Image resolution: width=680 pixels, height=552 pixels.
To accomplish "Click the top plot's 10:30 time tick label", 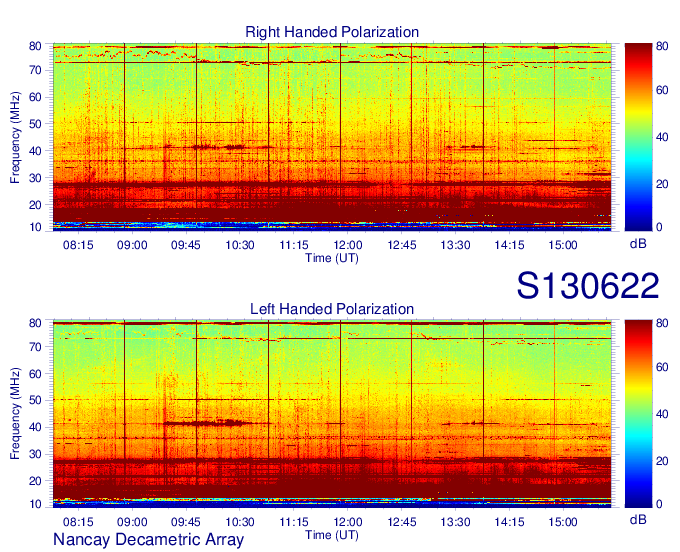I will (240, 245).
